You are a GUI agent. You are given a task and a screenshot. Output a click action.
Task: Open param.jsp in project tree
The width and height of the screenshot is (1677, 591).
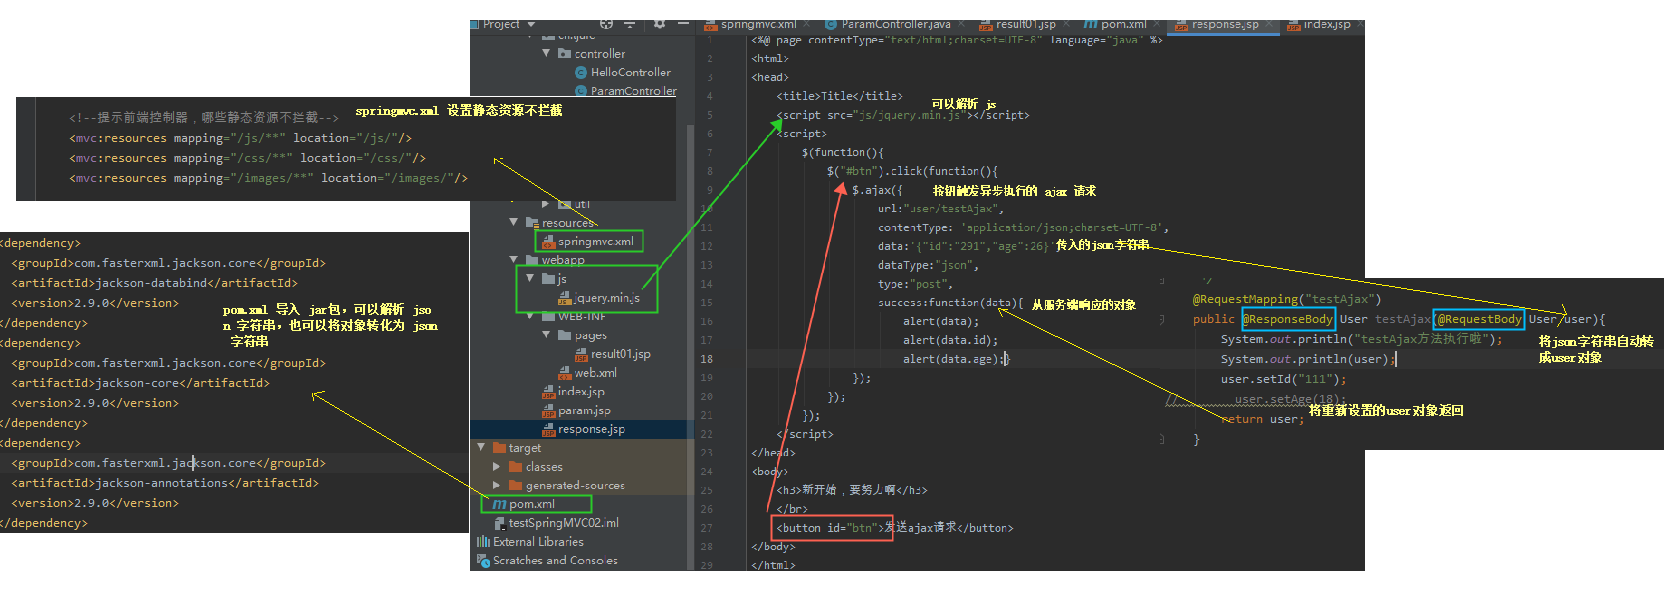(x=584, y=410)
